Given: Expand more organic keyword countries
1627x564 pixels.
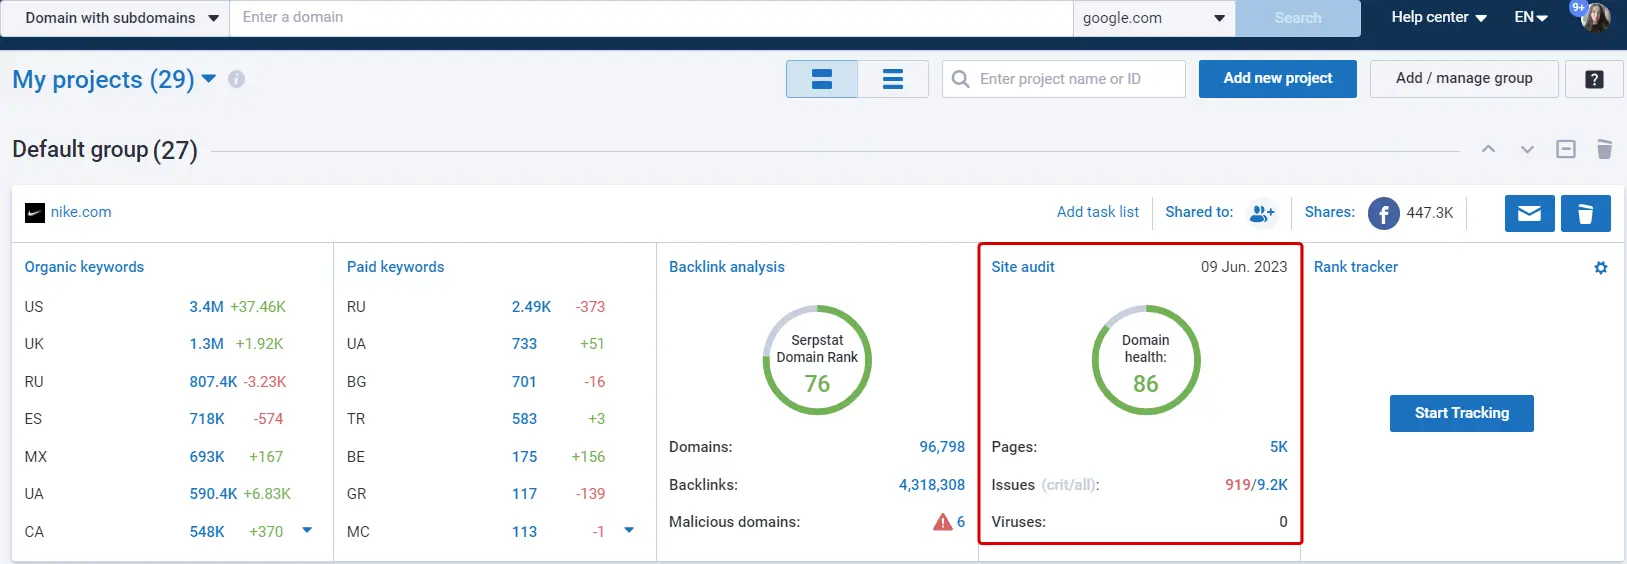Looking at the screenshot, I should click(307, 530).
